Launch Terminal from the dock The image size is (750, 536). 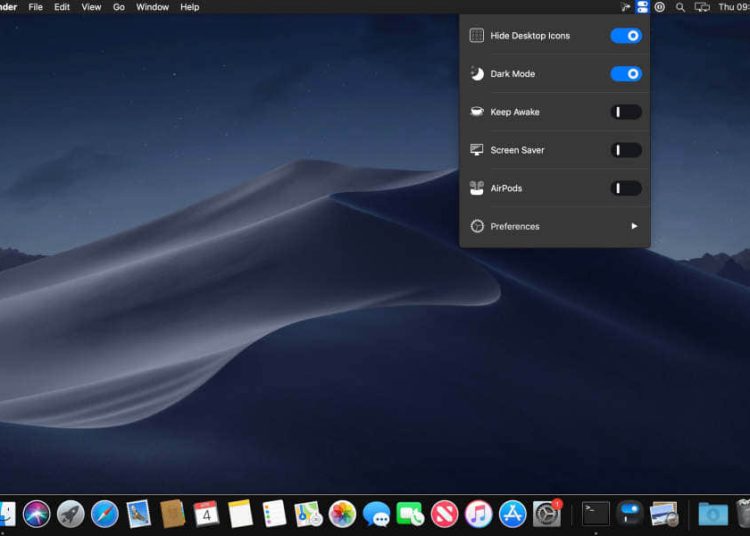[596, 514]
